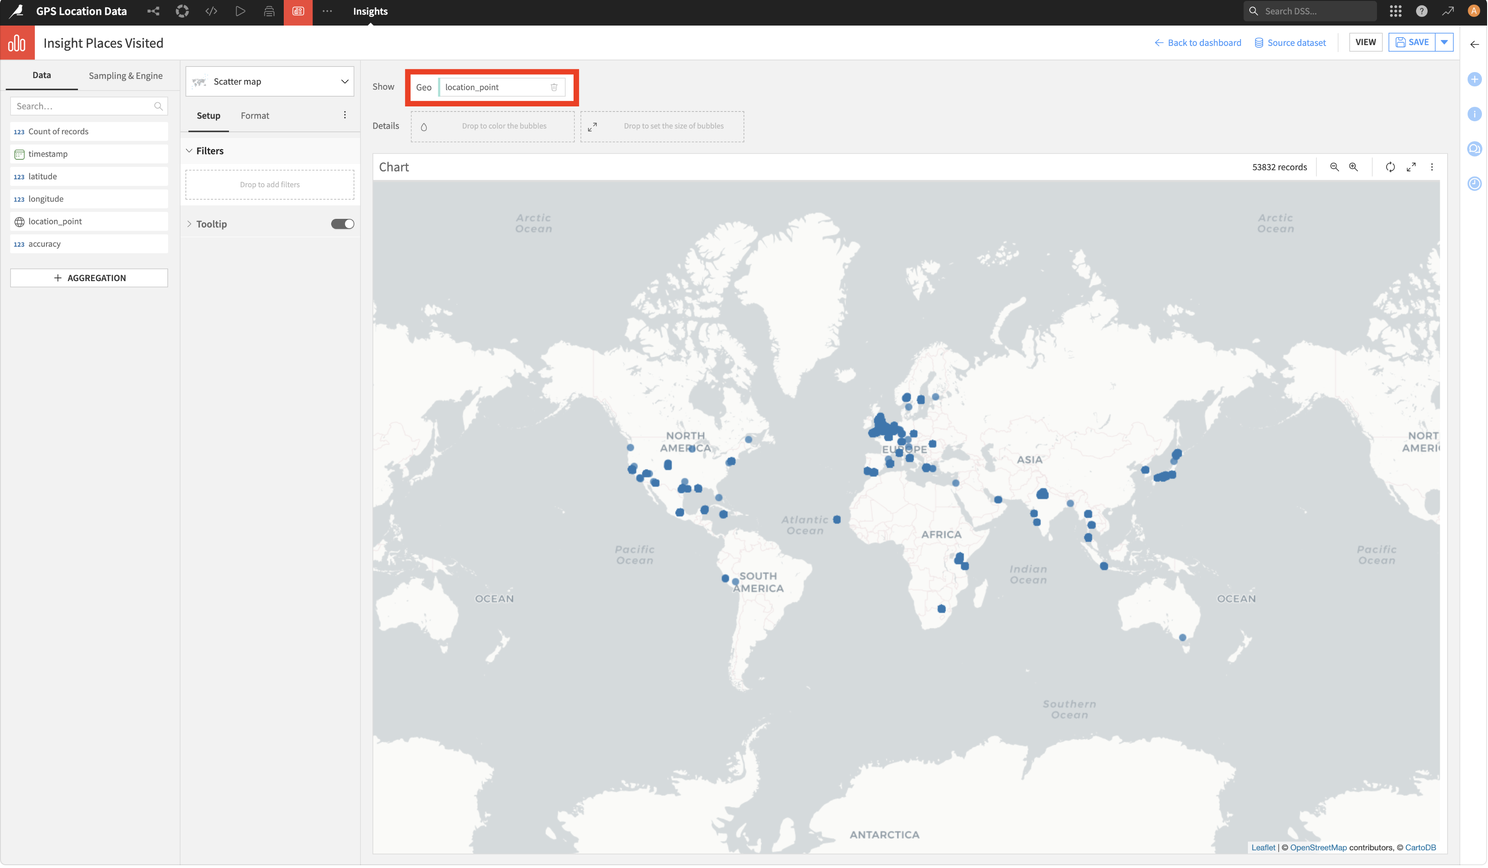Select the Setup tab
The height and width of the screenshot is (868, 1488).
click(x=208, y=115)
